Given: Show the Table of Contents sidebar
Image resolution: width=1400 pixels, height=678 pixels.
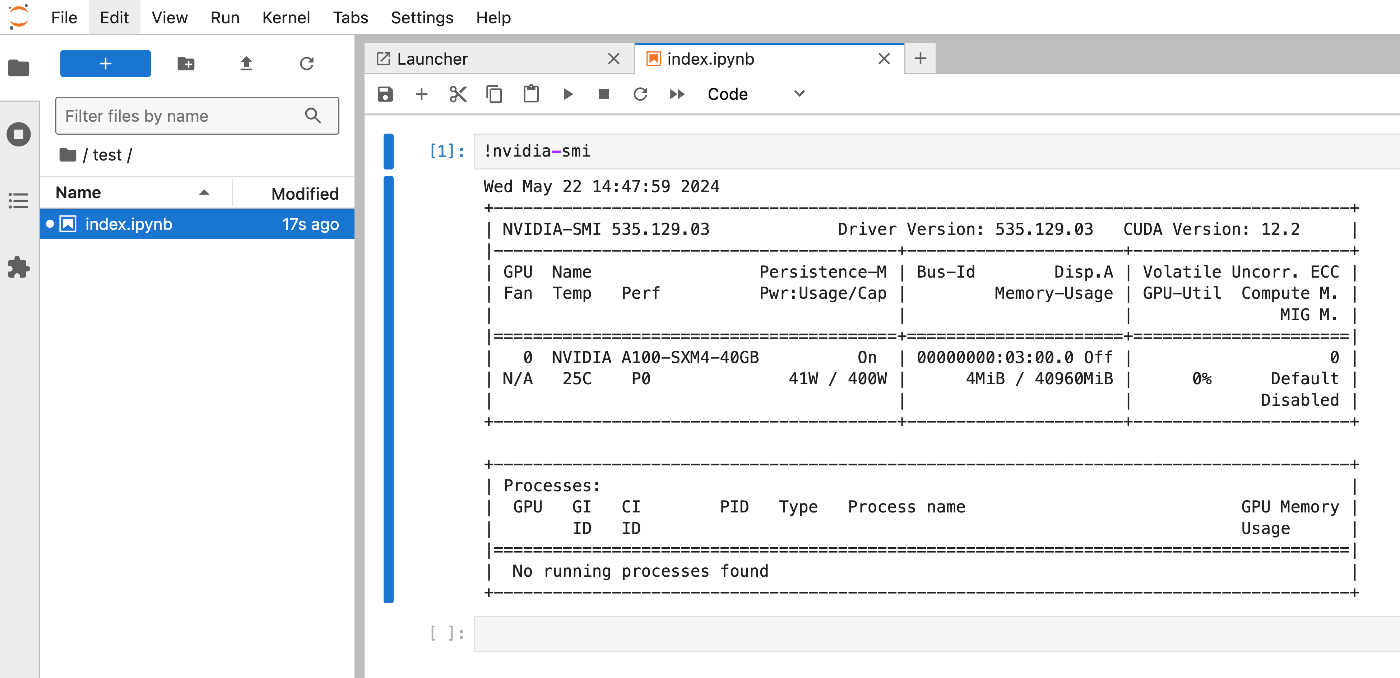Looking at the screenshot, I should pyautogui.click(x=19, y=201).
